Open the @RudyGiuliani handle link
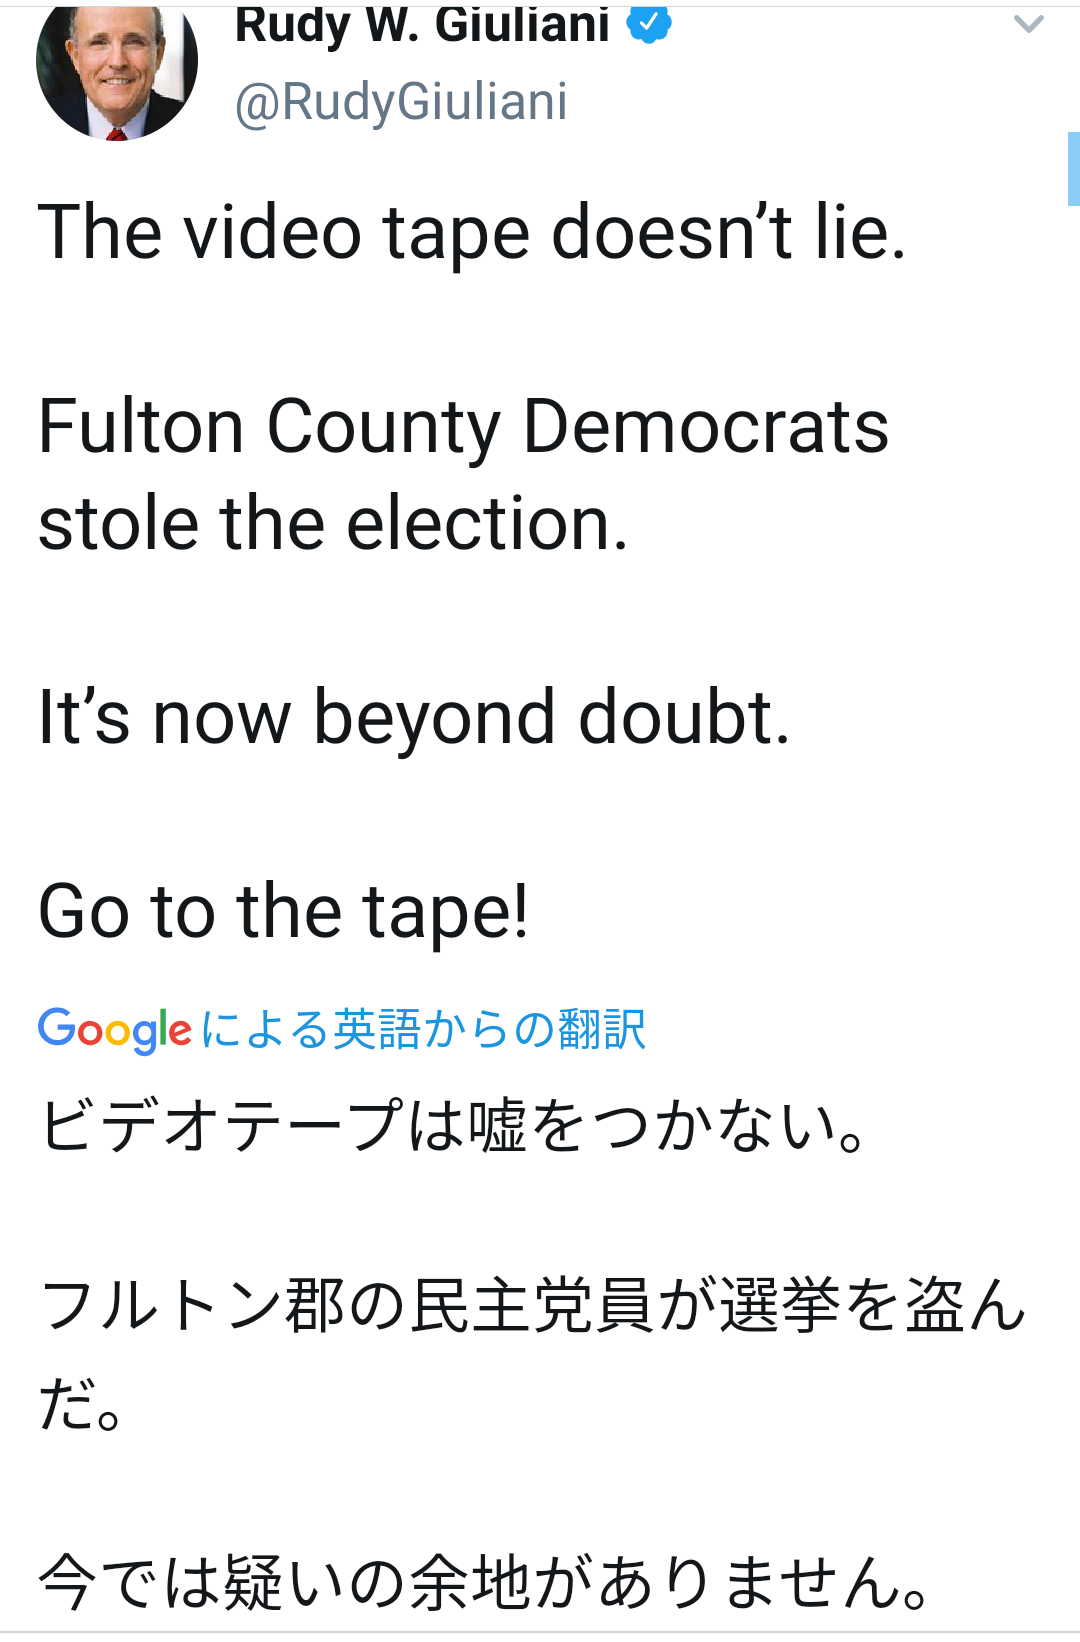 coord(401,102)
